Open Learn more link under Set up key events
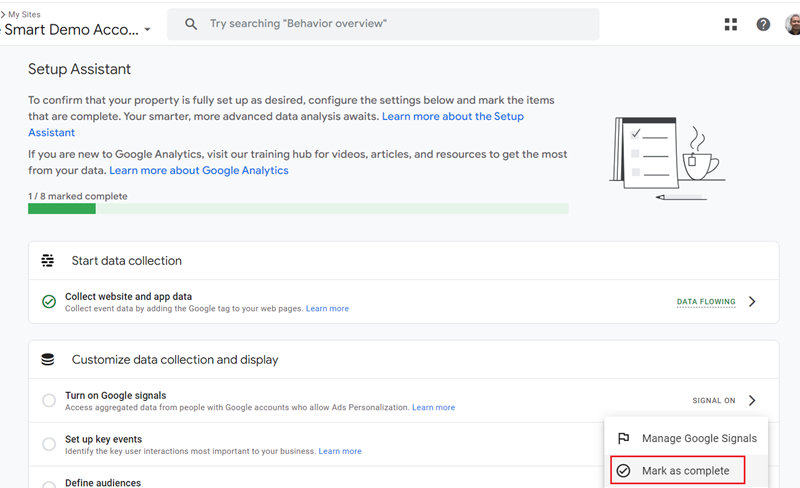The image size is (800, 488). 340,451
